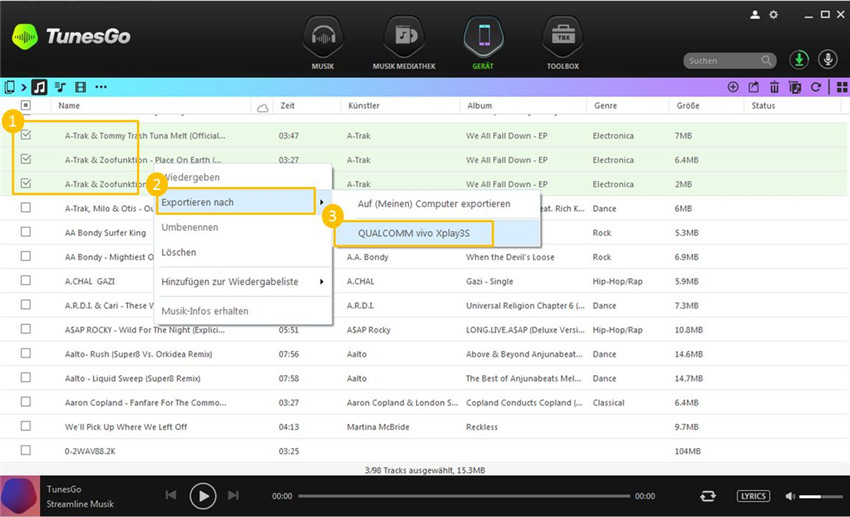The width and height of the screenshot is (850, 517).
Task: Click the device phone breadcrumb icon
Action: [x=9, y=87]
